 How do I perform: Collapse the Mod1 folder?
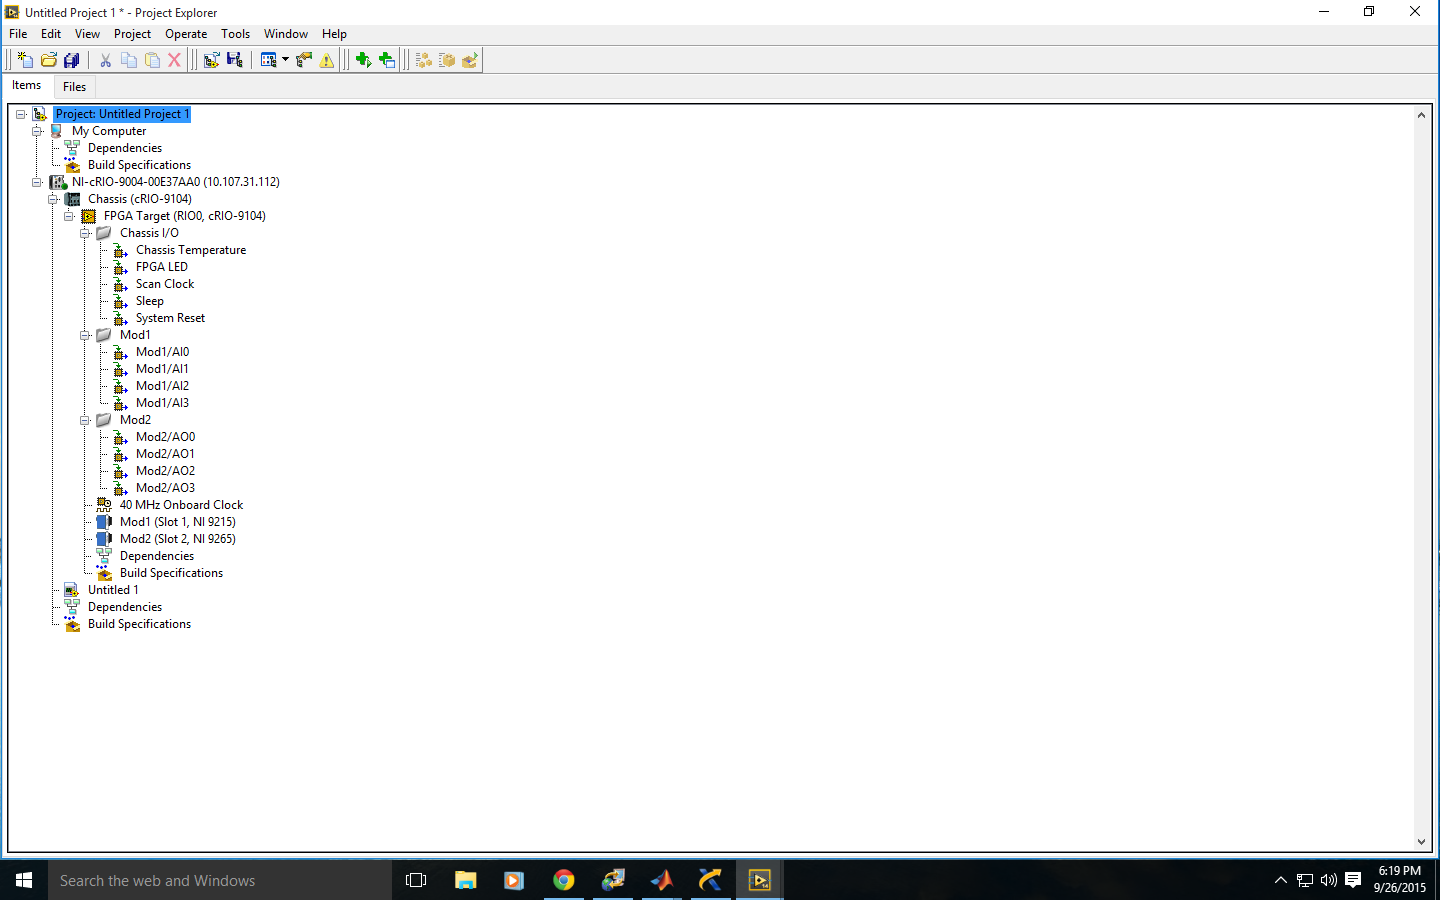[x=85, y=335]
